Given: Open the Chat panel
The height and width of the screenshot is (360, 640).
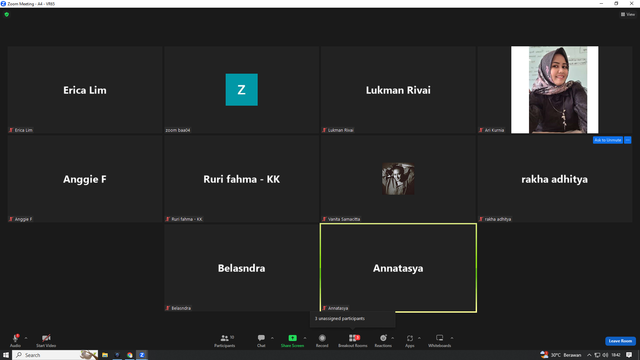Looking at the screenshot, I should [x=261, y=340].
